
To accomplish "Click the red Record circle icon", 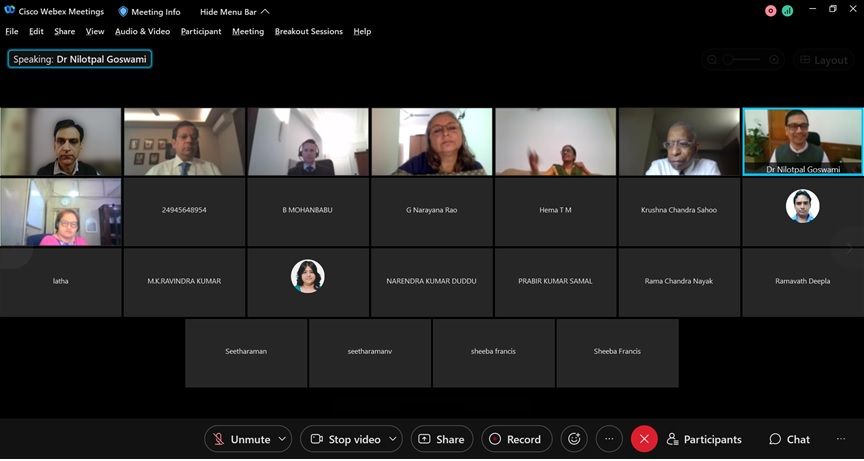I will (x=495, y=439).
